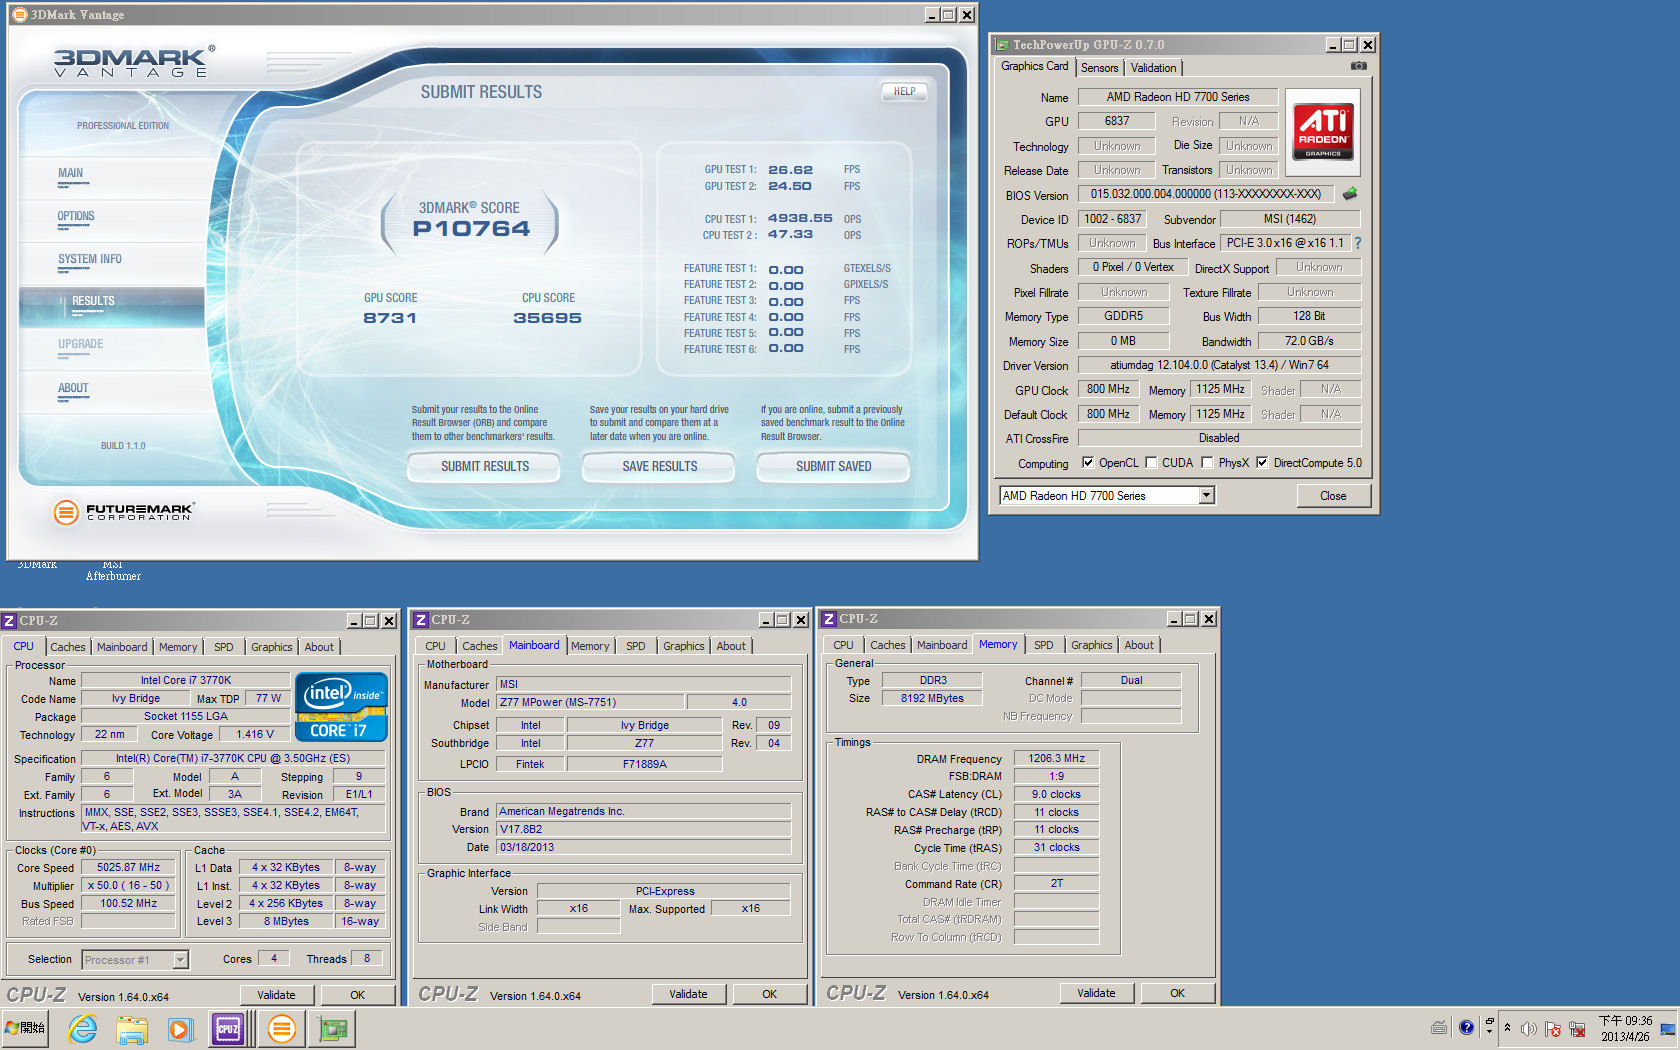Open the orange Futuremark taskbar icon
Viewport: 1680px width, 1050px height.
281,1028
